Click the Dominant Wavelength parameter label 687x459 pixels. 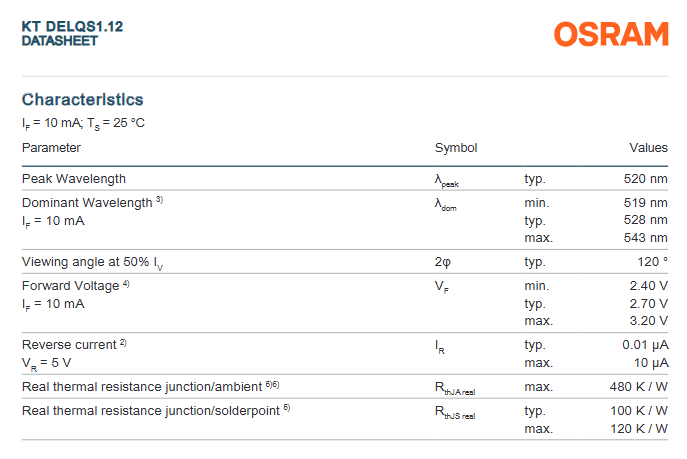click(86, 202)
